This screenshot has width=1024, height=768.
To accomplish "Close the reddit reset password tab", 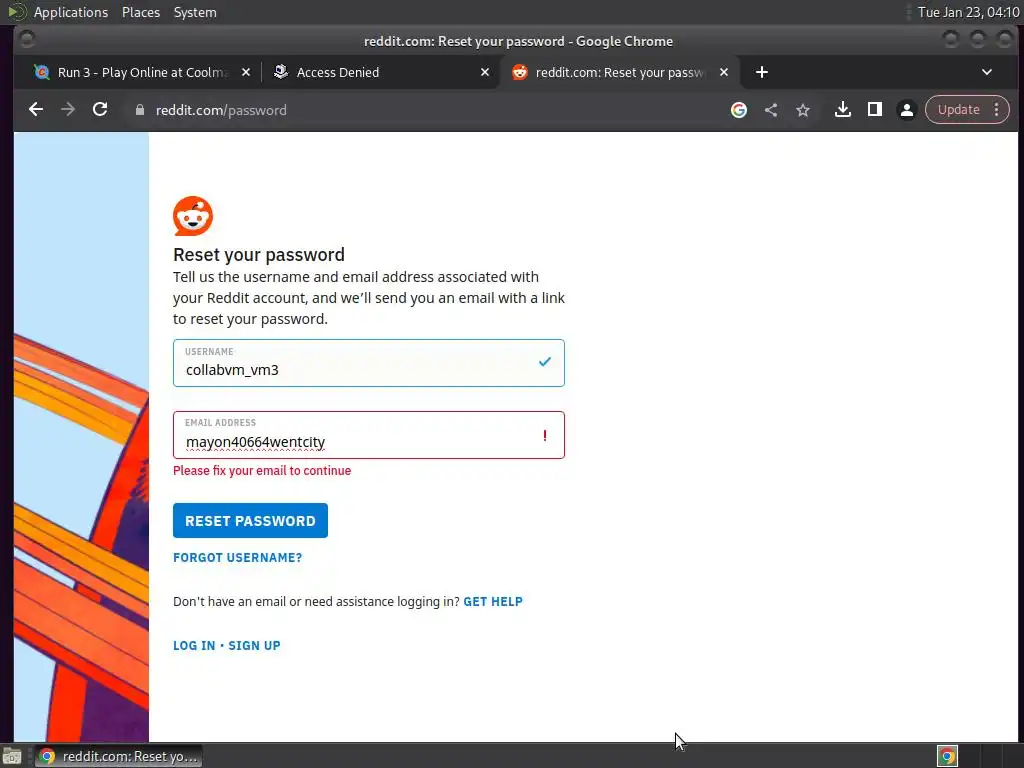I will (x=724, y=72).
